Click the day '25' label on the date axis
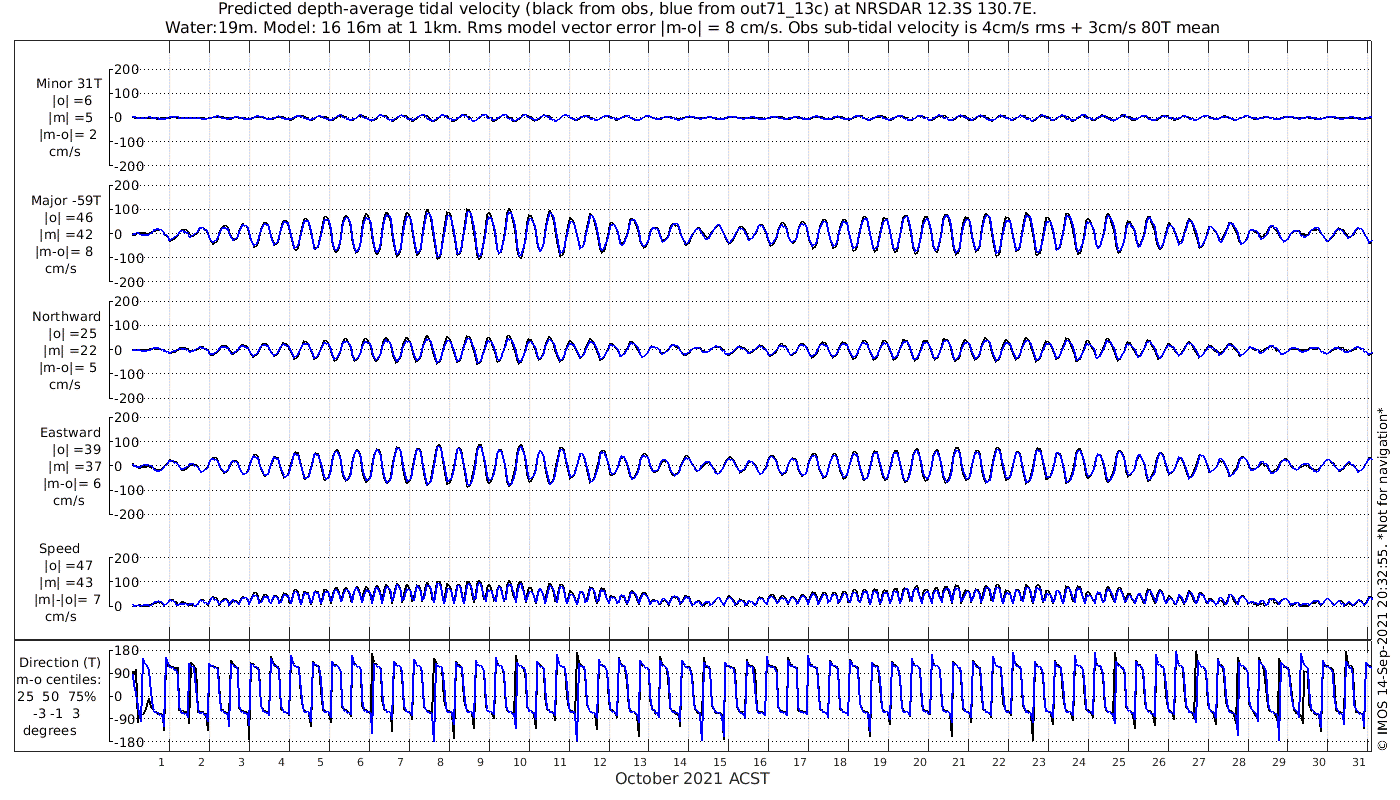This screenshot has width=1400, height=800. 1119,762
